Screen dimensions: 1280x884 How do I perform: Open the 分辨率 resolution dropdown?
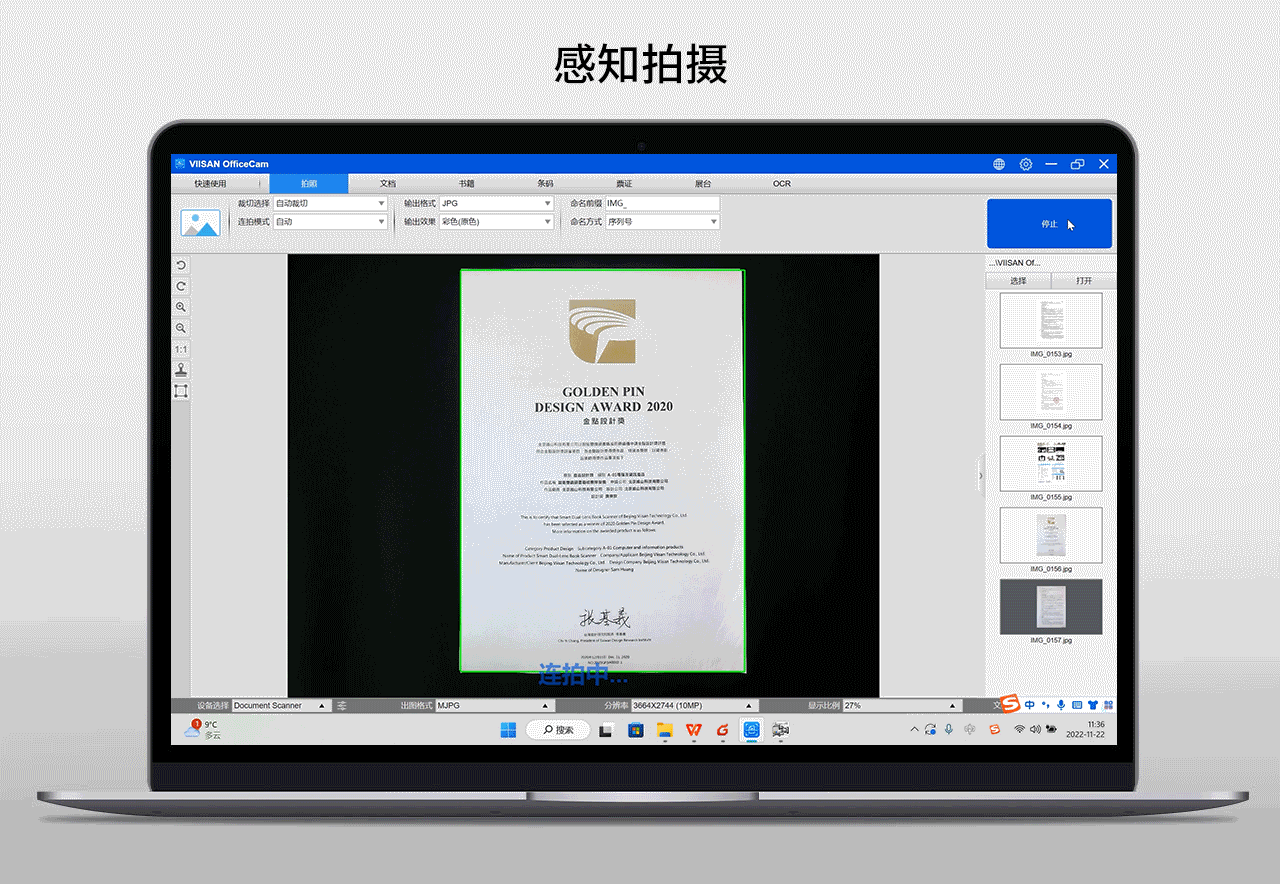tap(690, 705)
